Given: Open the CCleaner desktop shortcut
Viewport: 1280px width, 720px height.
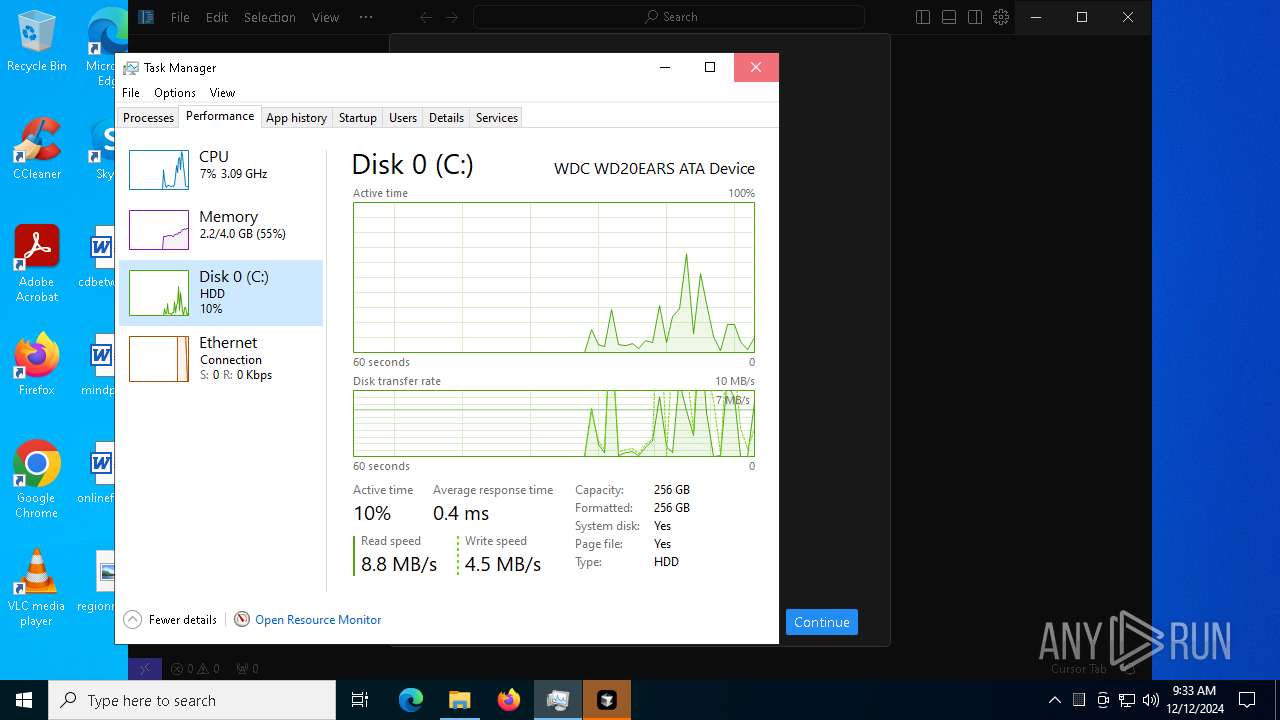Looking at the screenshot, I should tap(37, 148).
